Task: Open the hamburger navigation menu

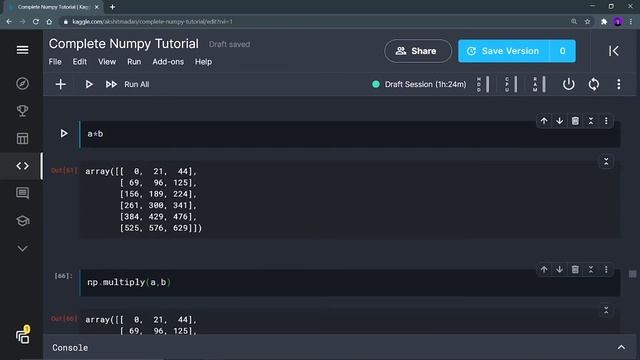Action: click(x=22, y=50)
